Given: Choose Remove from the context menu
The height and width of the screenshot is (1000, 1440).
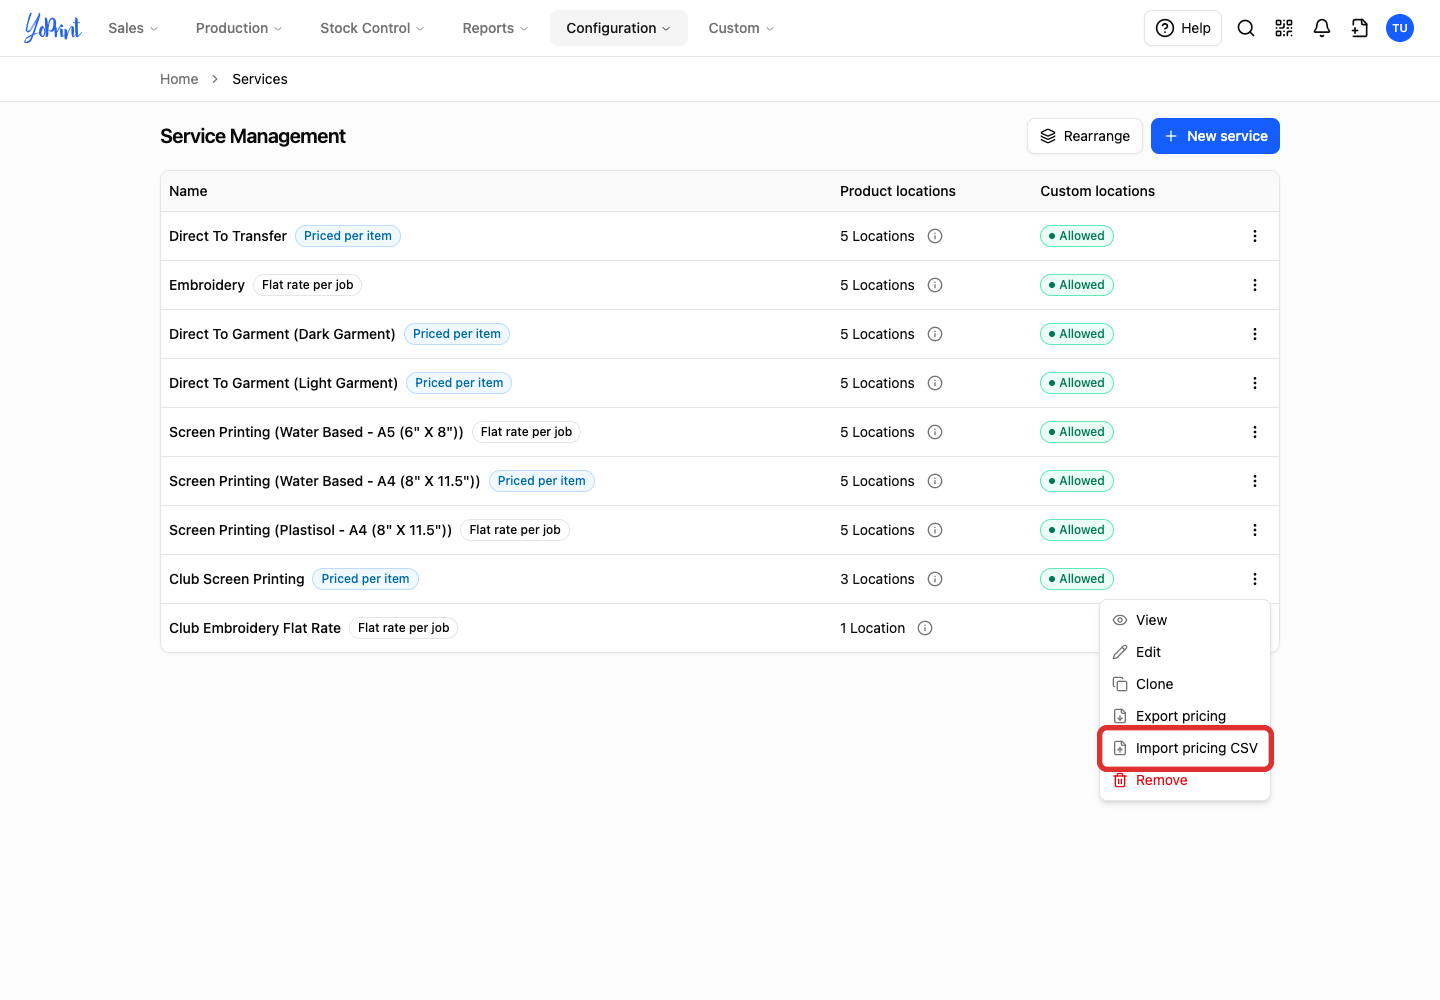Looking at the screenshot, I should [1185, 780].
